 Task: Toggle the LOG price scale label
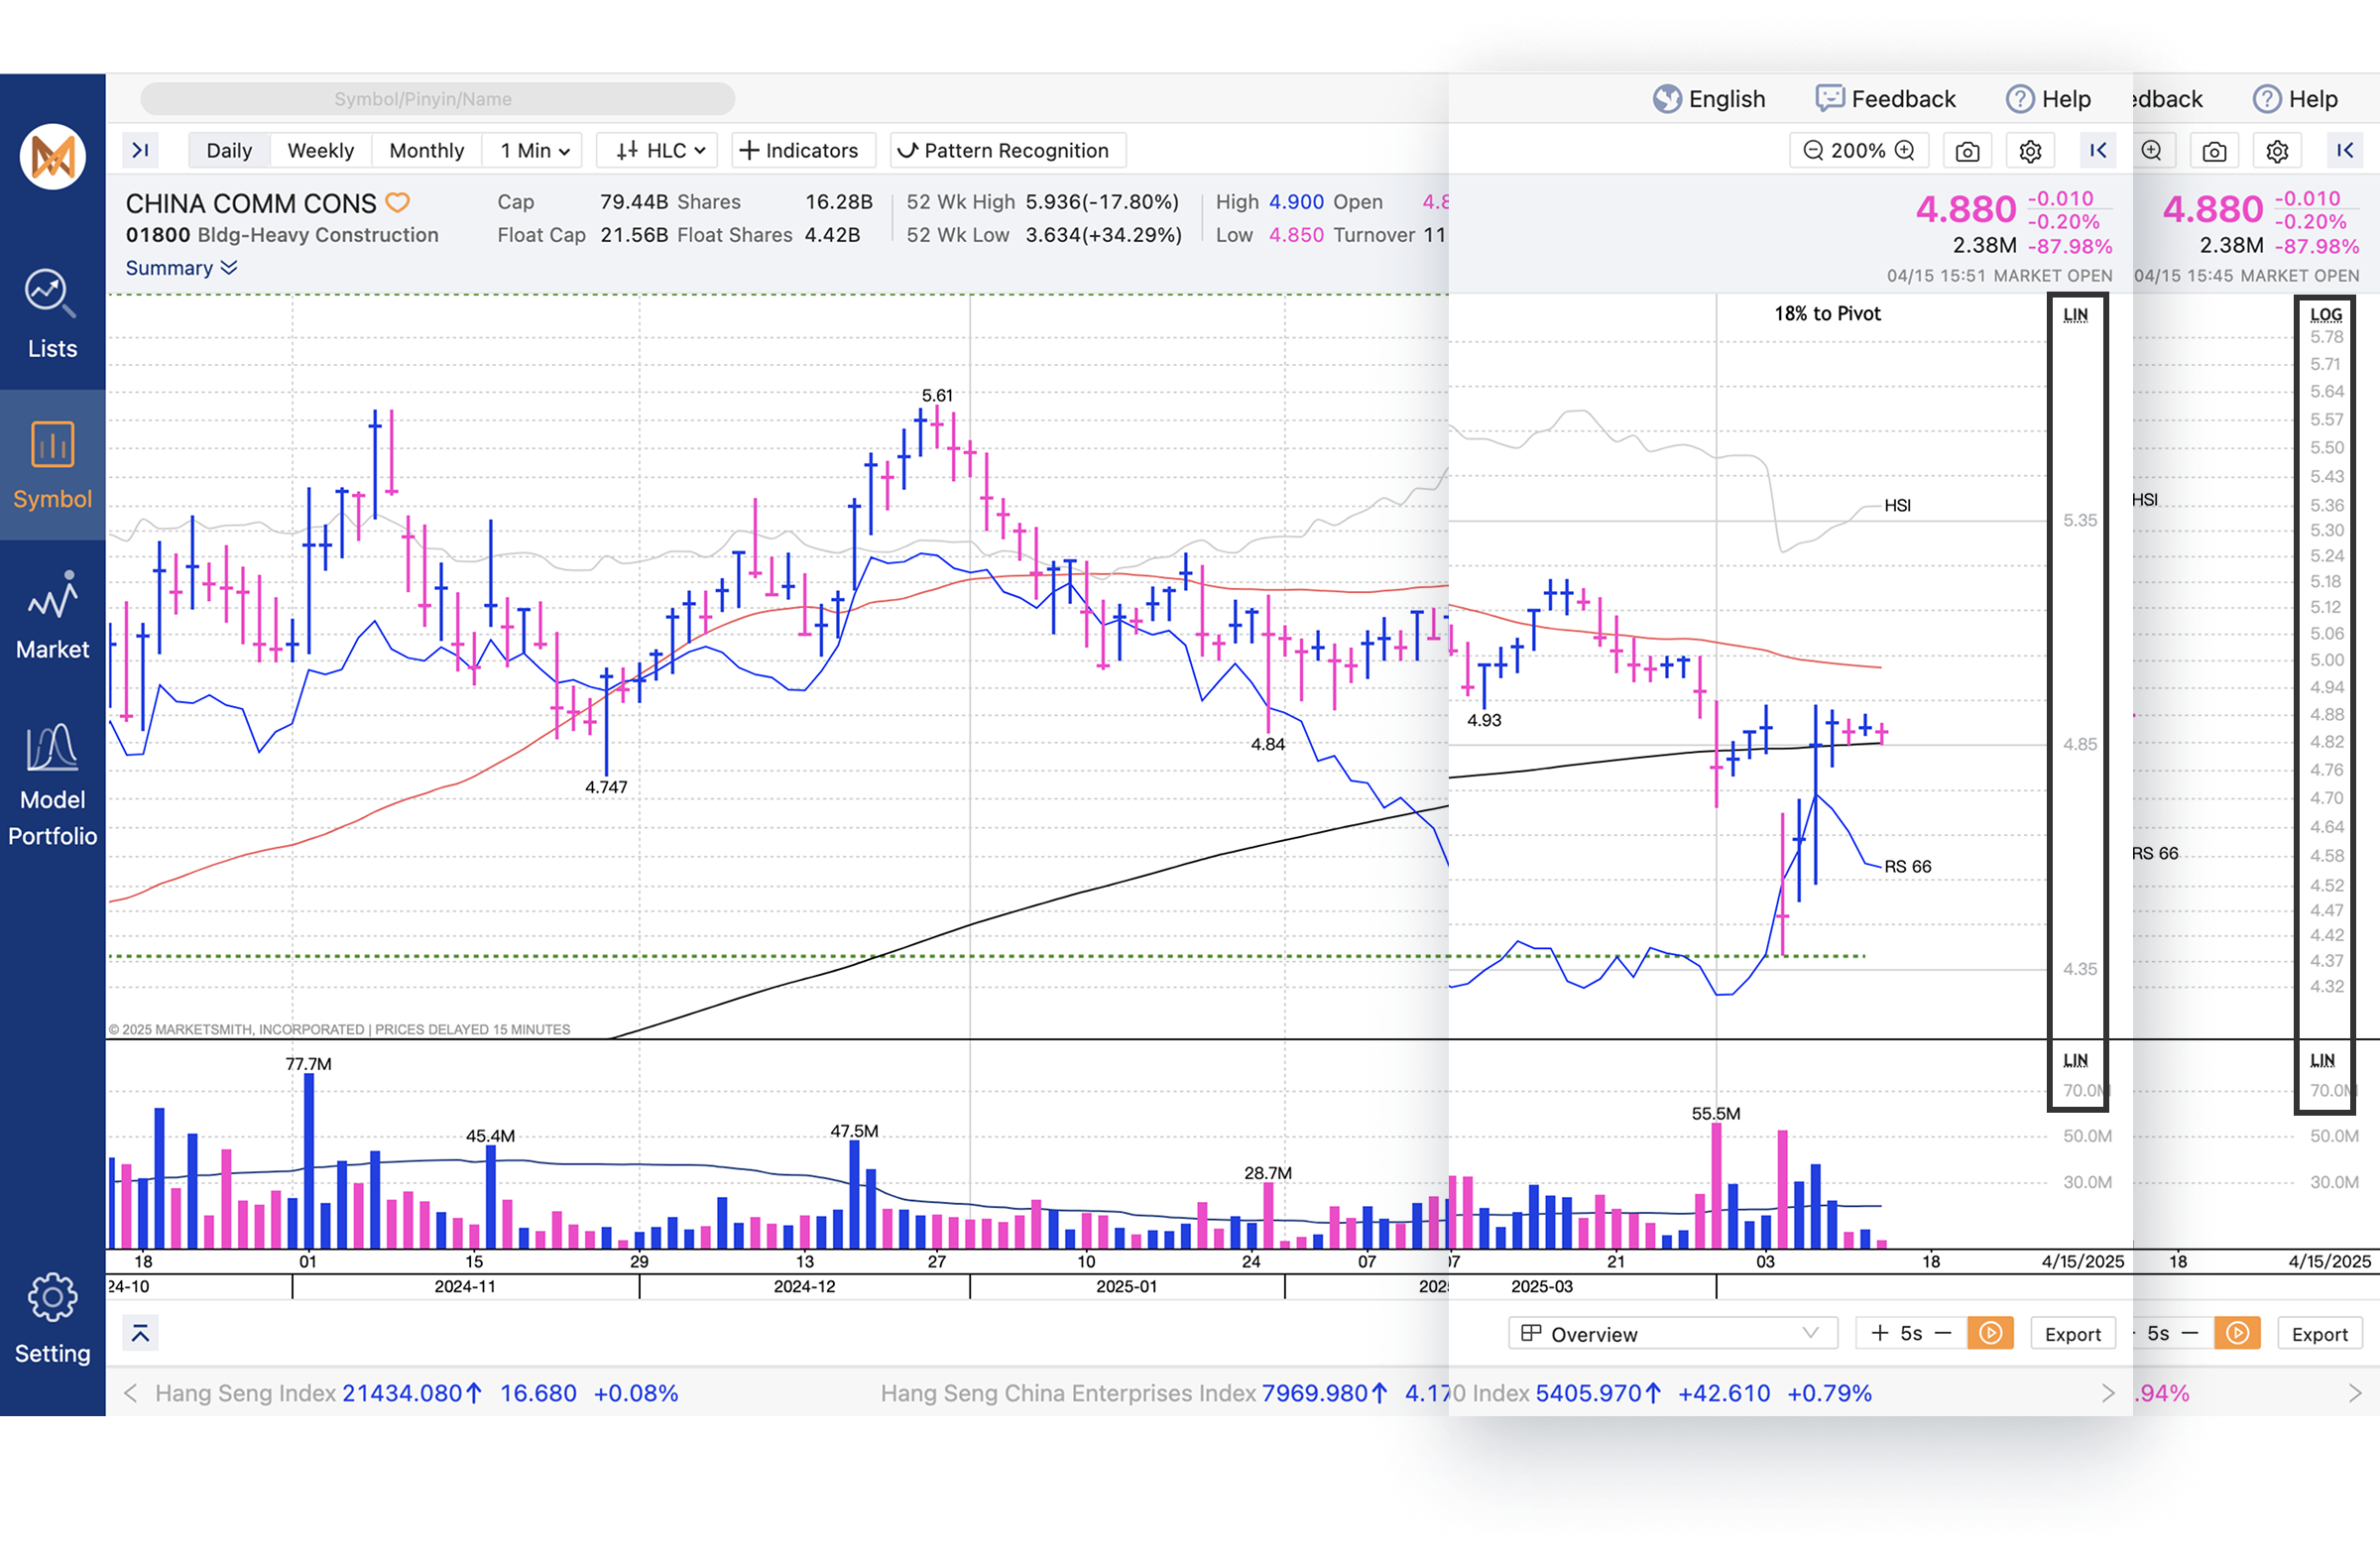click(2325, 315)
